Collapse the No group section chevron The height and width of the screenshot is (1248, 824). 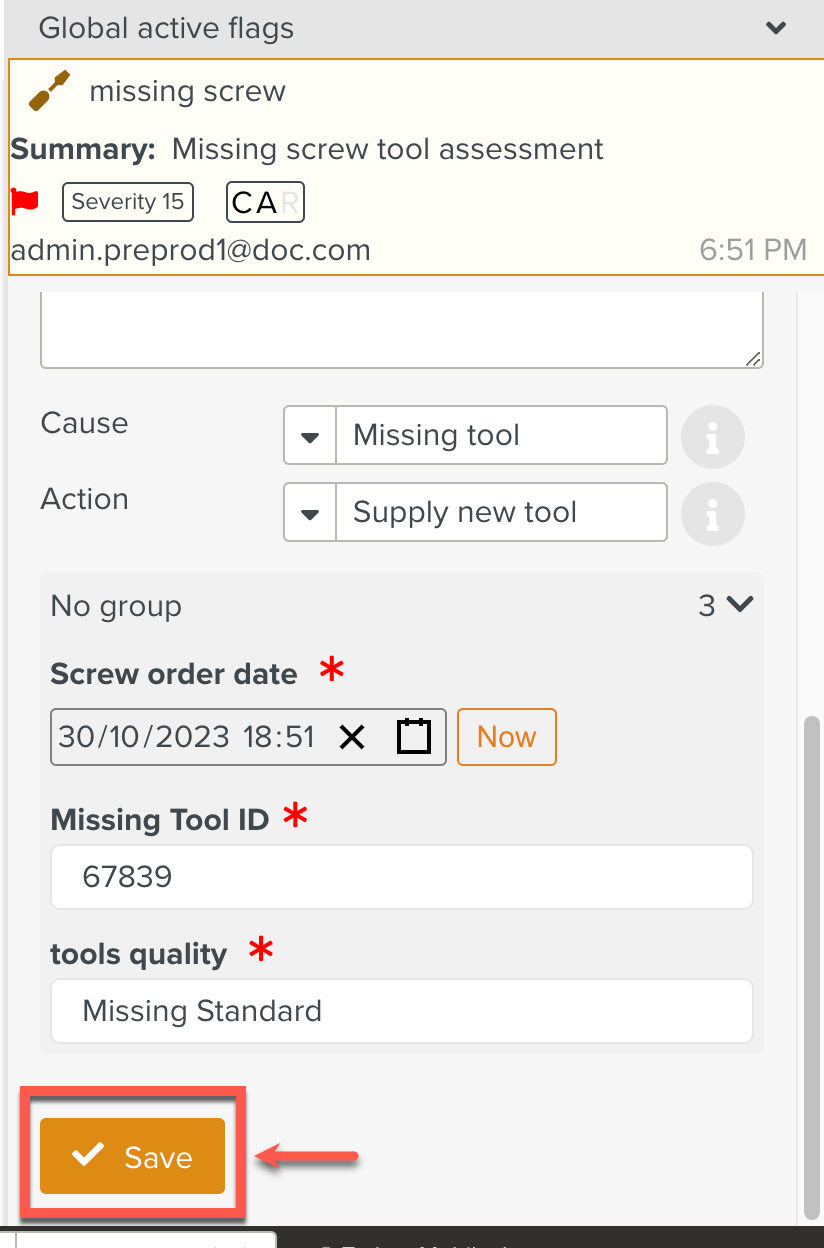(x=738, y=605)
